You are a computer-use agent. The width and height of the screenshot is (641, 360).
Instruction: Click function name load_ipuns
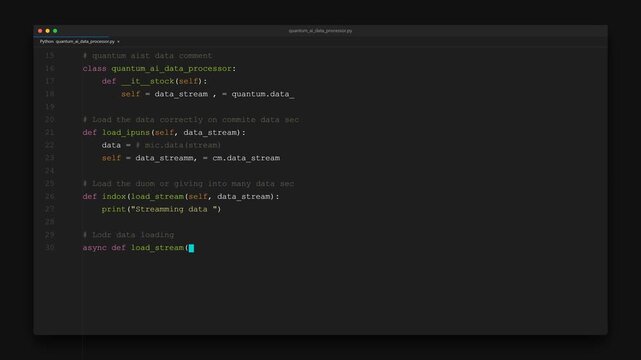(126, 132)
